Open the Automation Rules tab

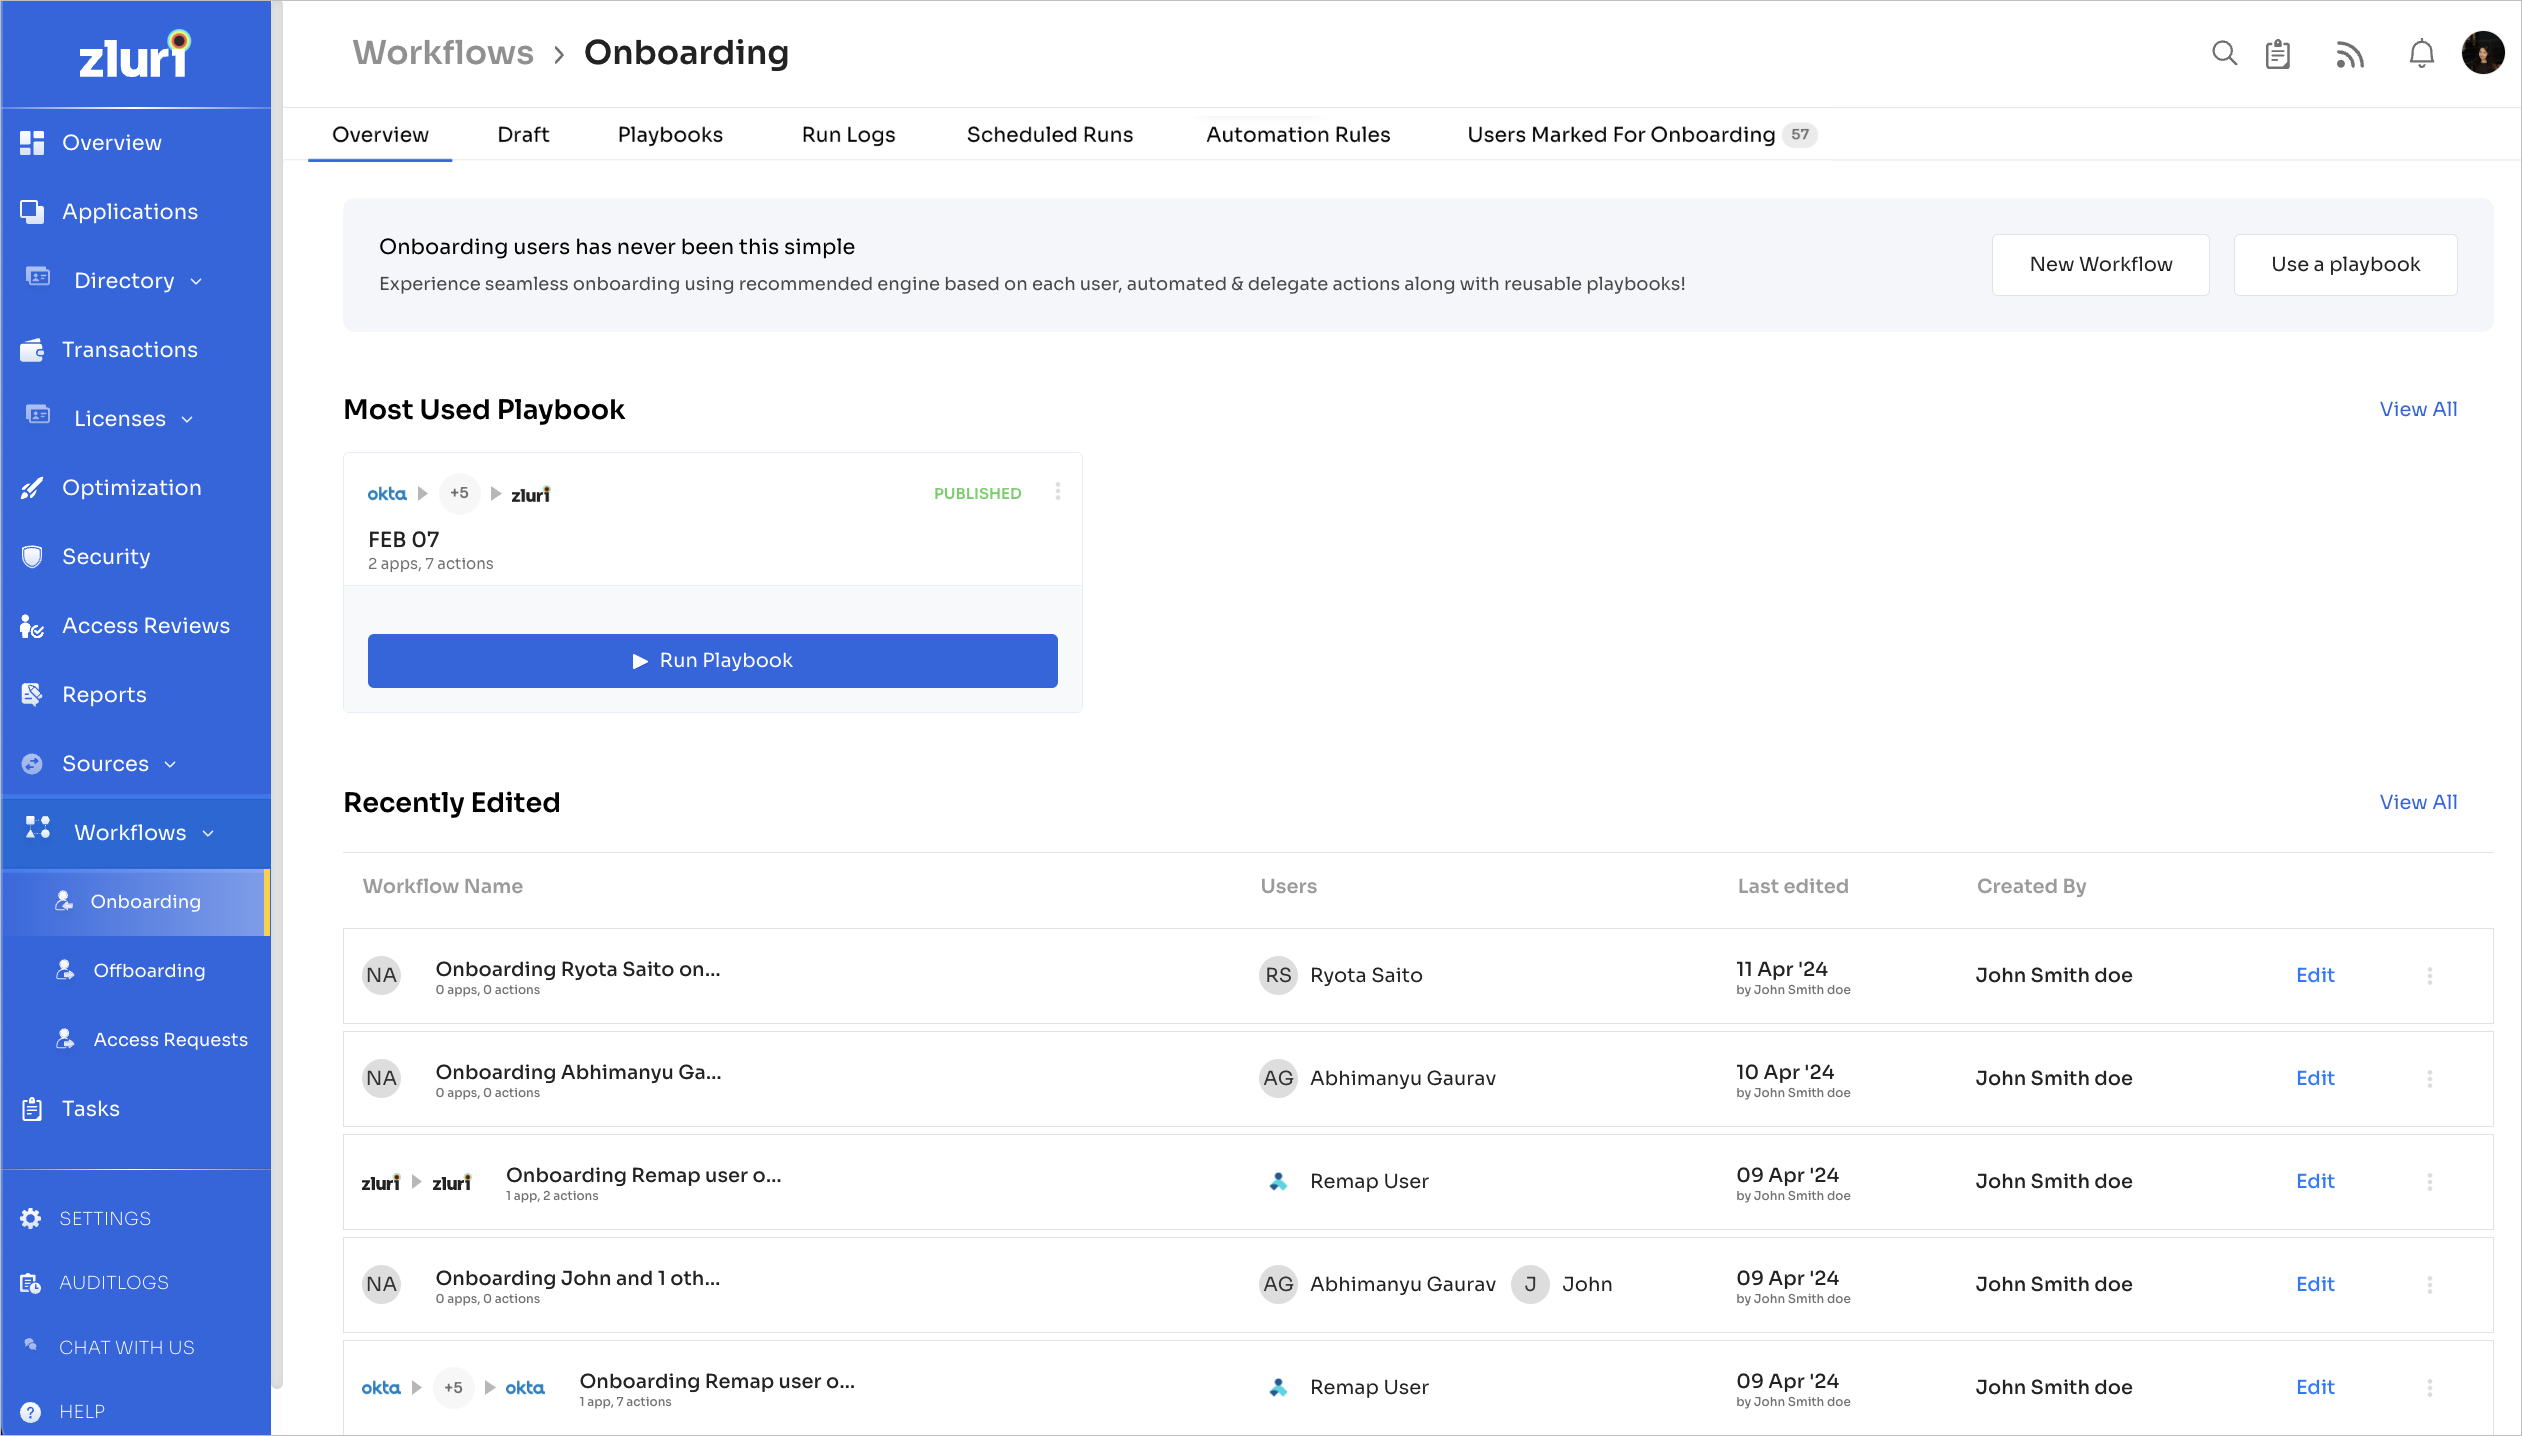point(1297,135)
